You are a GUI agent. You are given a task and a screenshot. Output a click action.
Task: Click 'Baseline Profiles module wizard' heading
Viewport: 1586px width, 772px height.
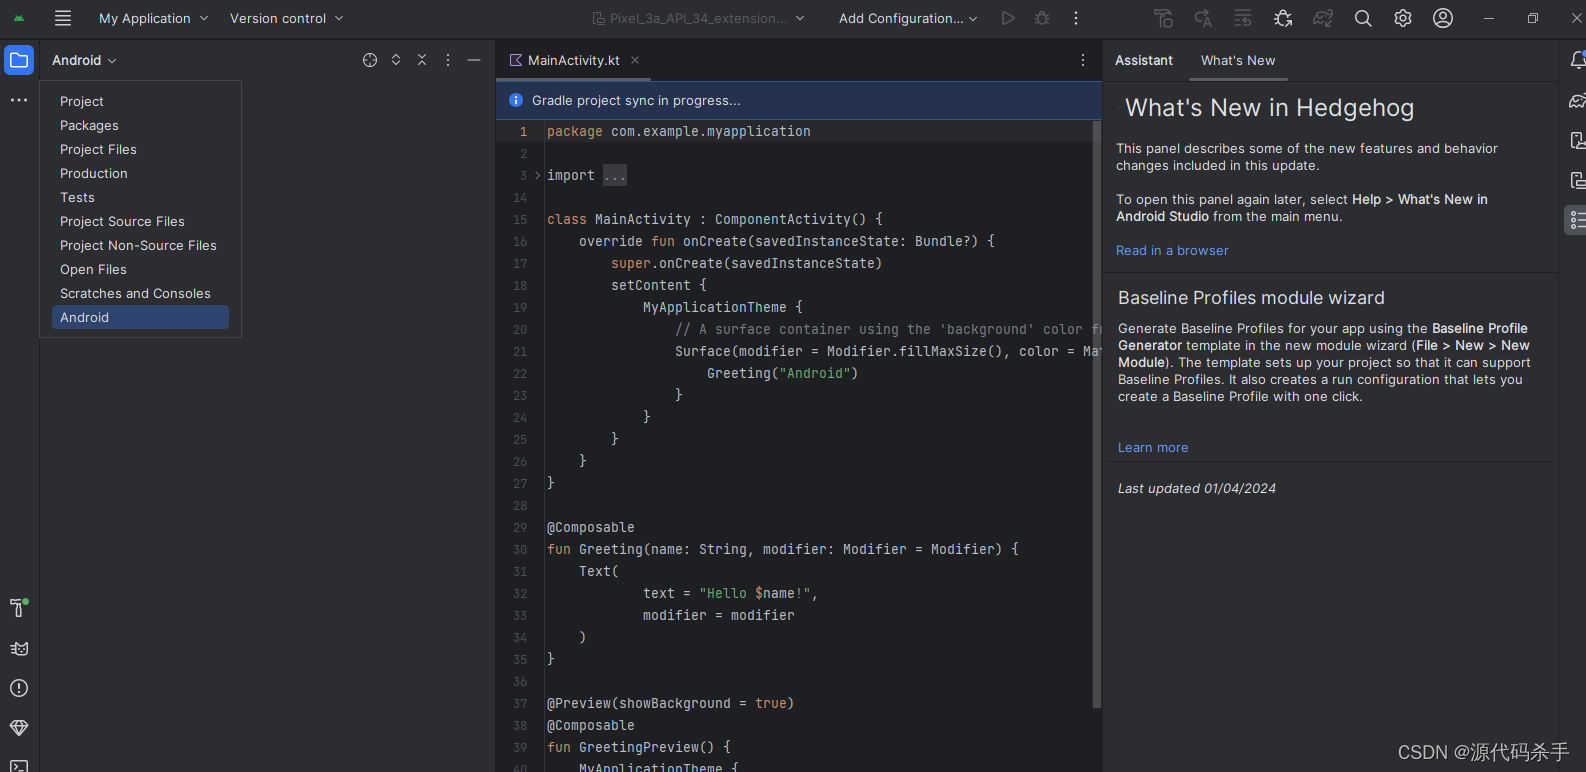coord(1251,298)
